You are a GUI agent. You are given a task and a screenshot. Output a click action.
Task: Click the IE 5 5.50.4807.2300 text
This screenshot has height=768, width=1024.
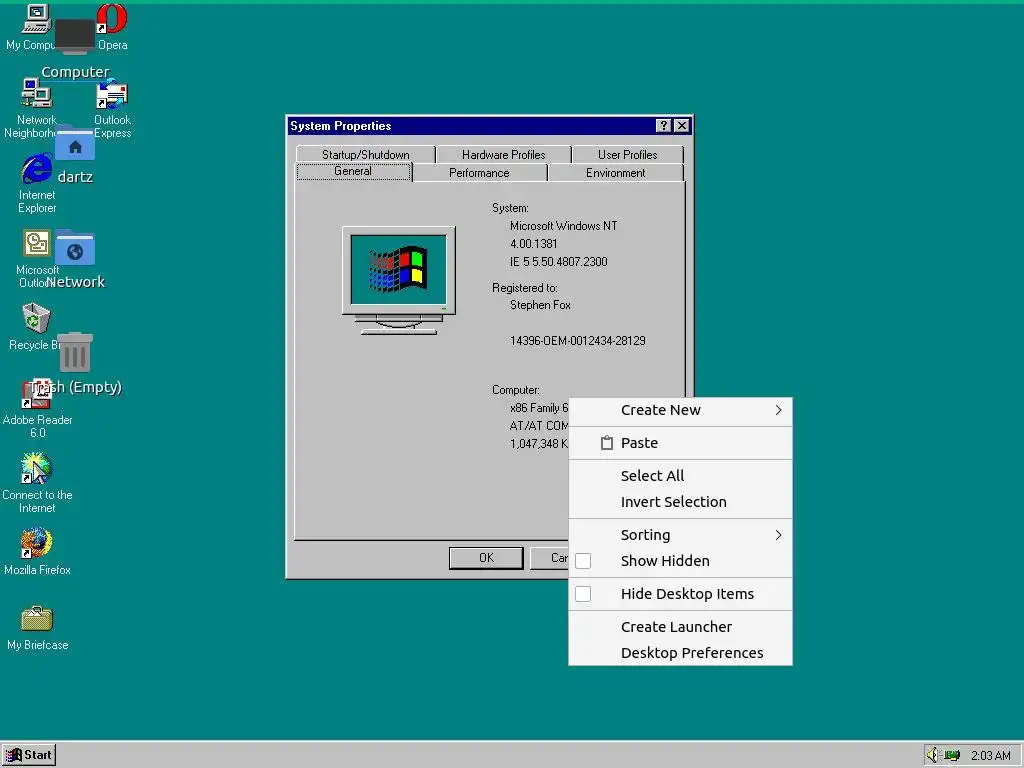[x=558, y=262]
